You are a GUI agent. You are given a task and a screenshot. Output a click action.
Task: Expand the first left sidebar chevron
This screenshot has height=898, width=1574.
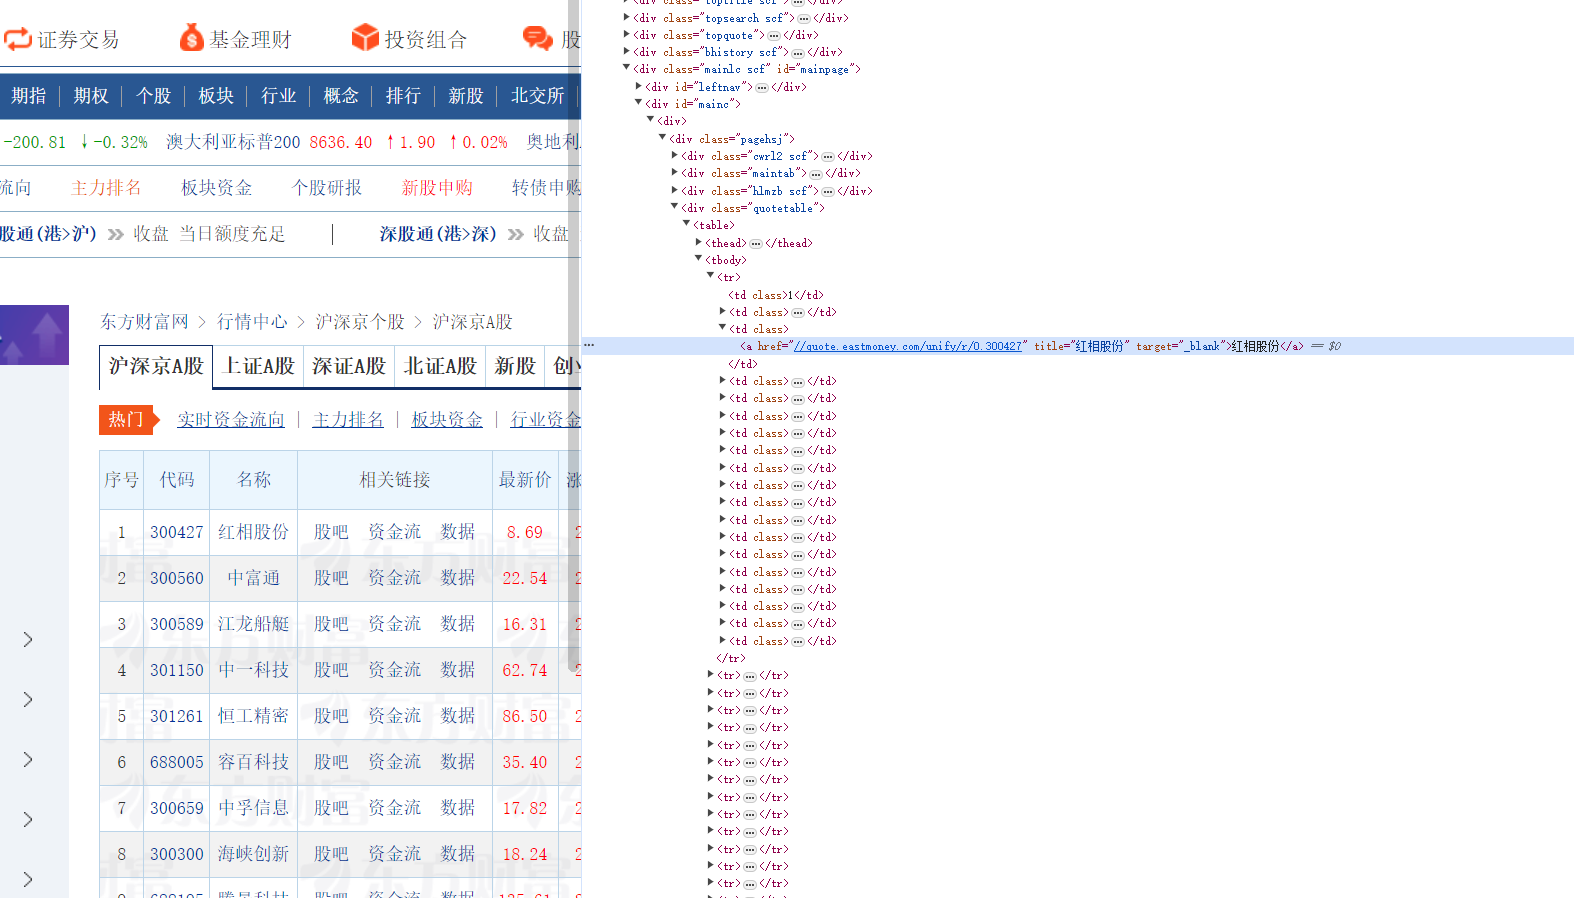point(28,639)
